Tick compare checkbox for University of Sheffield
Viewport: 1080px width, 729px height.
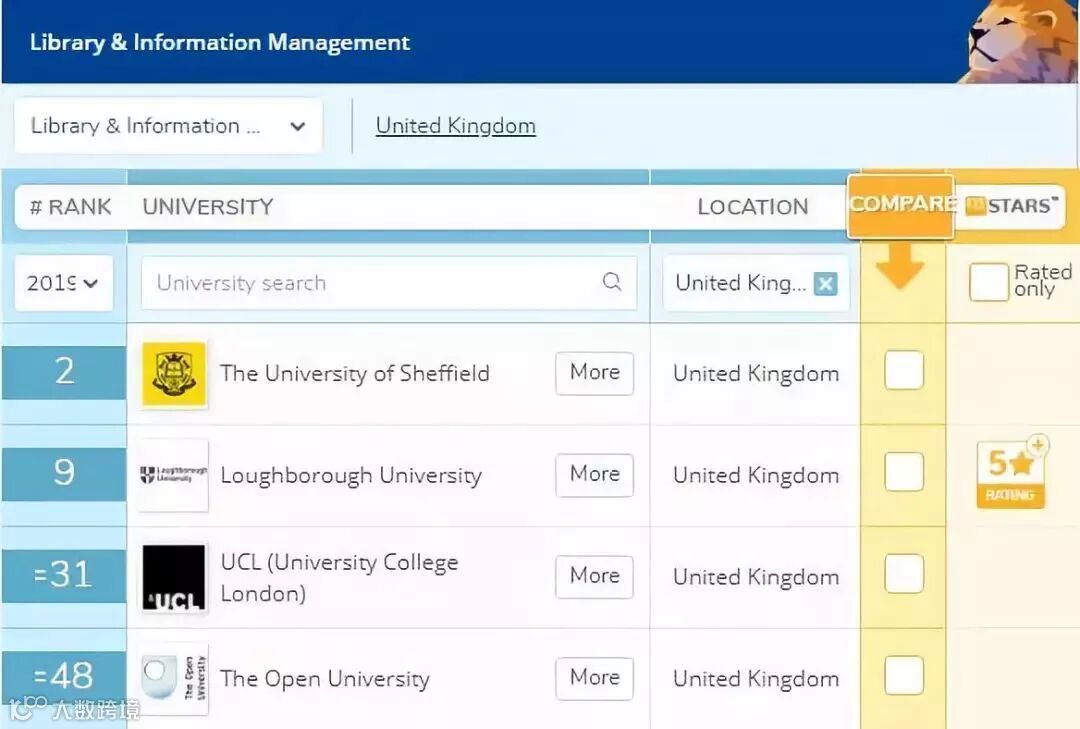tap(904, 371)
